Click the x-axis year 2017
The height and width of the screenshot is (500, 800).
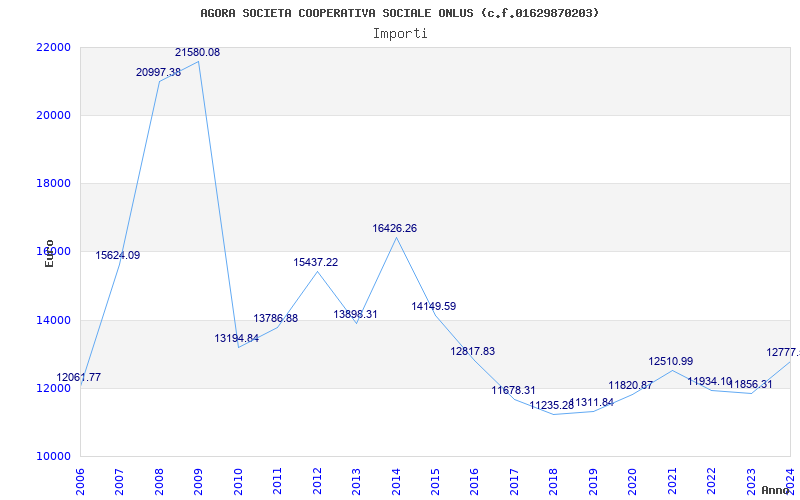514,481
